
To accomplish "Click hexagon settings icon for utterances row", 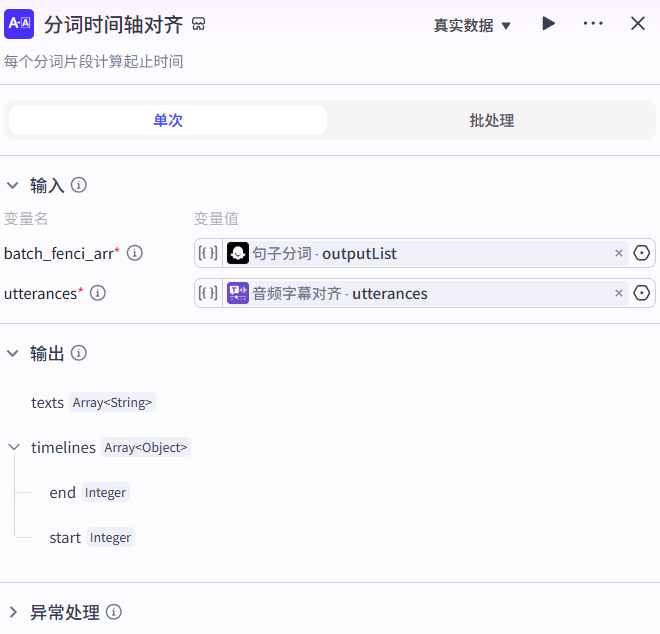I will 641,293.
